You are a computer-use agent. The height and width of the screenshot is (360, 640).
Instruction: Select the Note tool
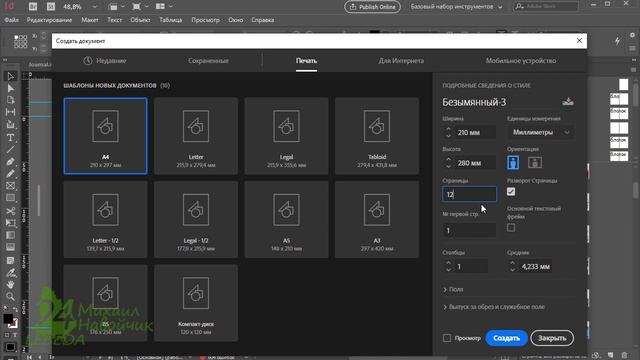(11, 260)
